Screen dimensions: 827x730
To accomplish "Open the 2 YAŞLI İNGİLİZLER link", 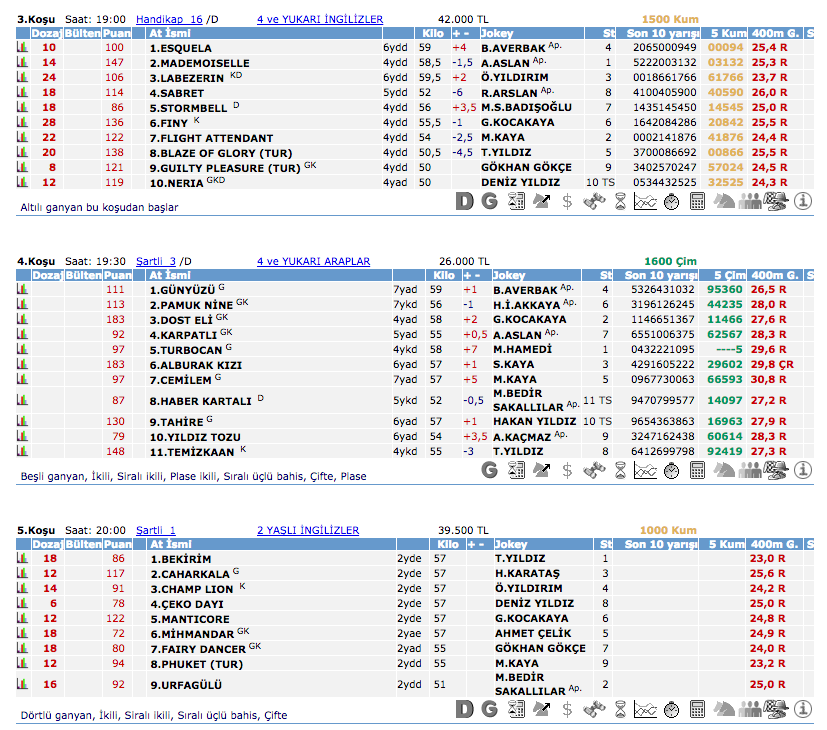I will pos(308,530).
